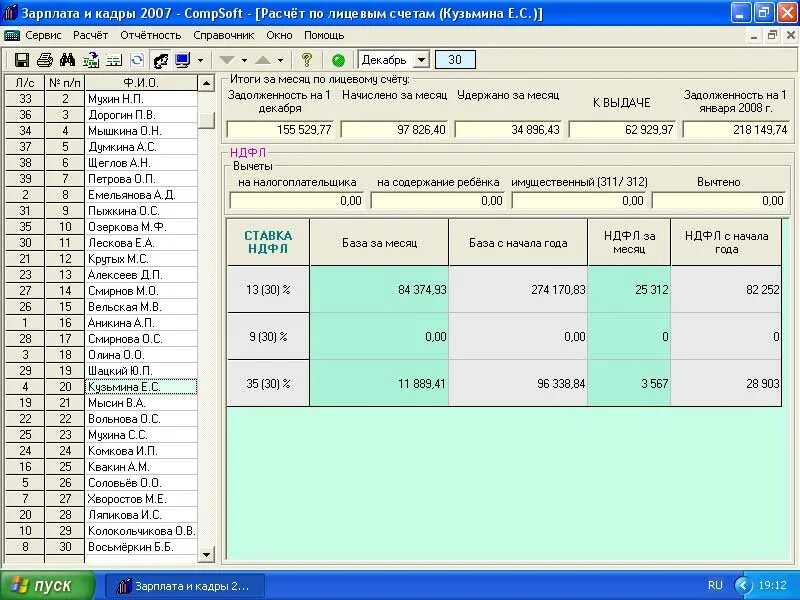The height and width of the screenshot is (600, 800).
Task: Click the employee list scroll down arrow
Action: point(206,555)
